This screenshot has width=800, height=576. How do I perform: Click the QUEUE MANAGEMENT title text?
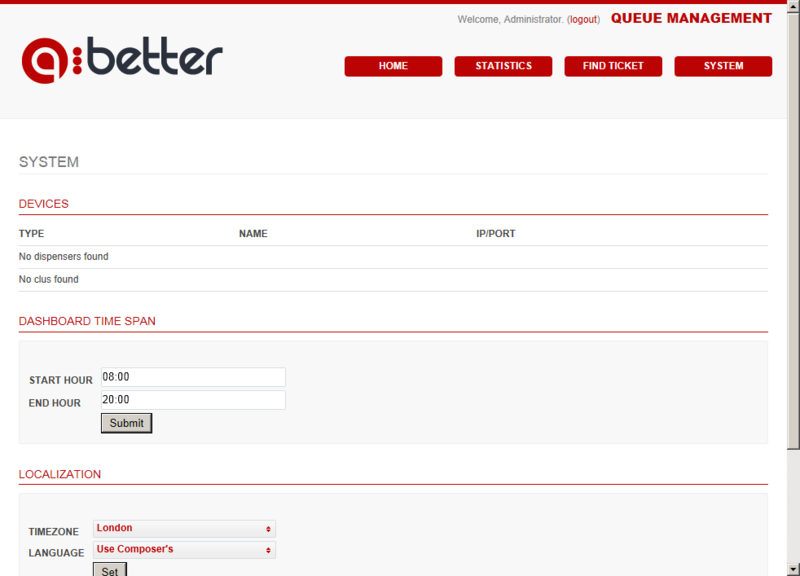(691, 18)
